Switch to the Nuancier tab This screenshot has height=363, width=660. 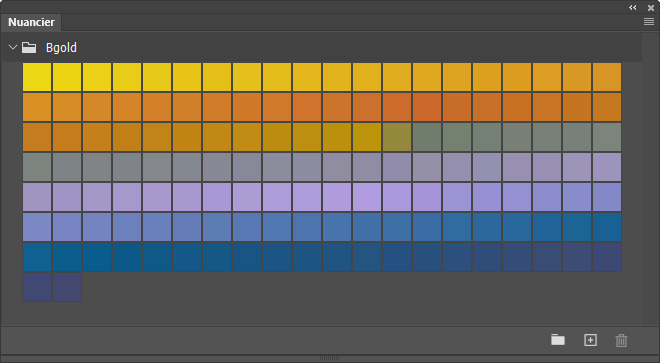(x=32, y=22)
